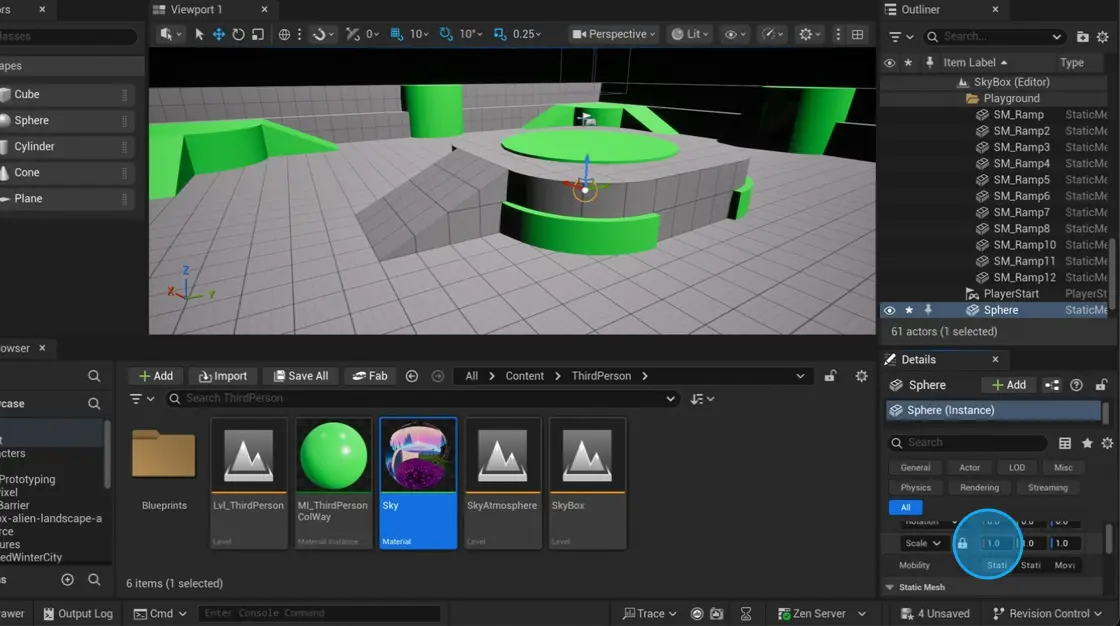Click the Import button in Content Browser

click(223, 376)
